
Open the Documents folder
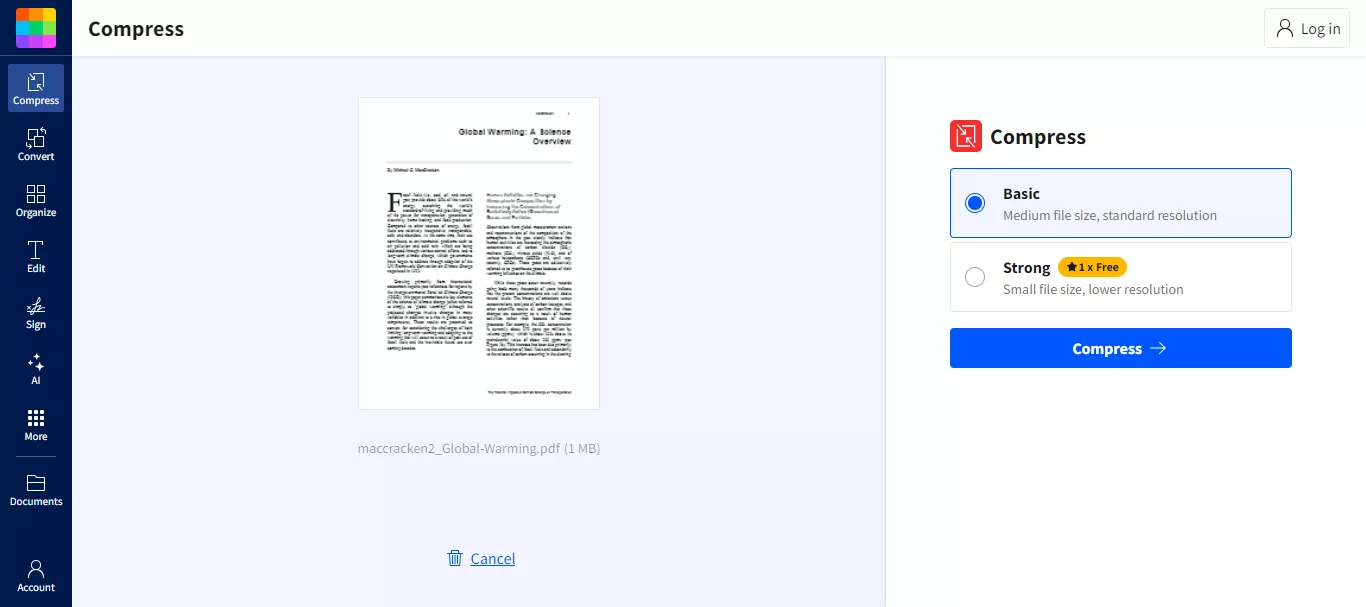pyautogui.click(x=36, y=490)
